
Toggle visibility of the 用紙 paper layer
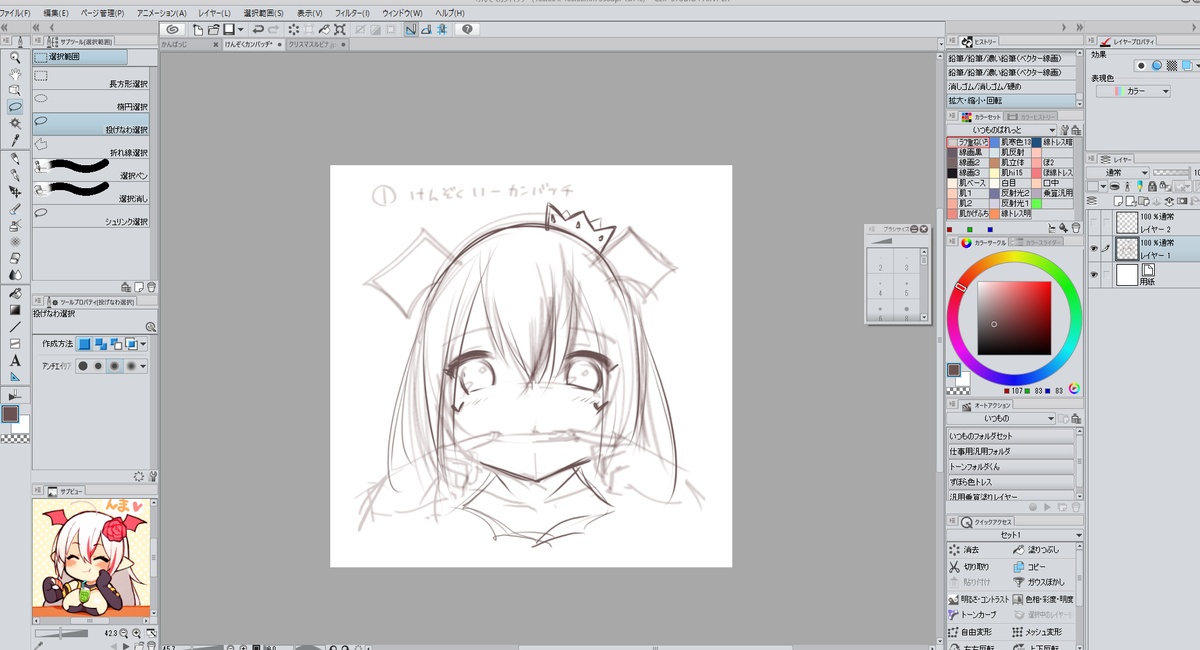point(1093,275)
